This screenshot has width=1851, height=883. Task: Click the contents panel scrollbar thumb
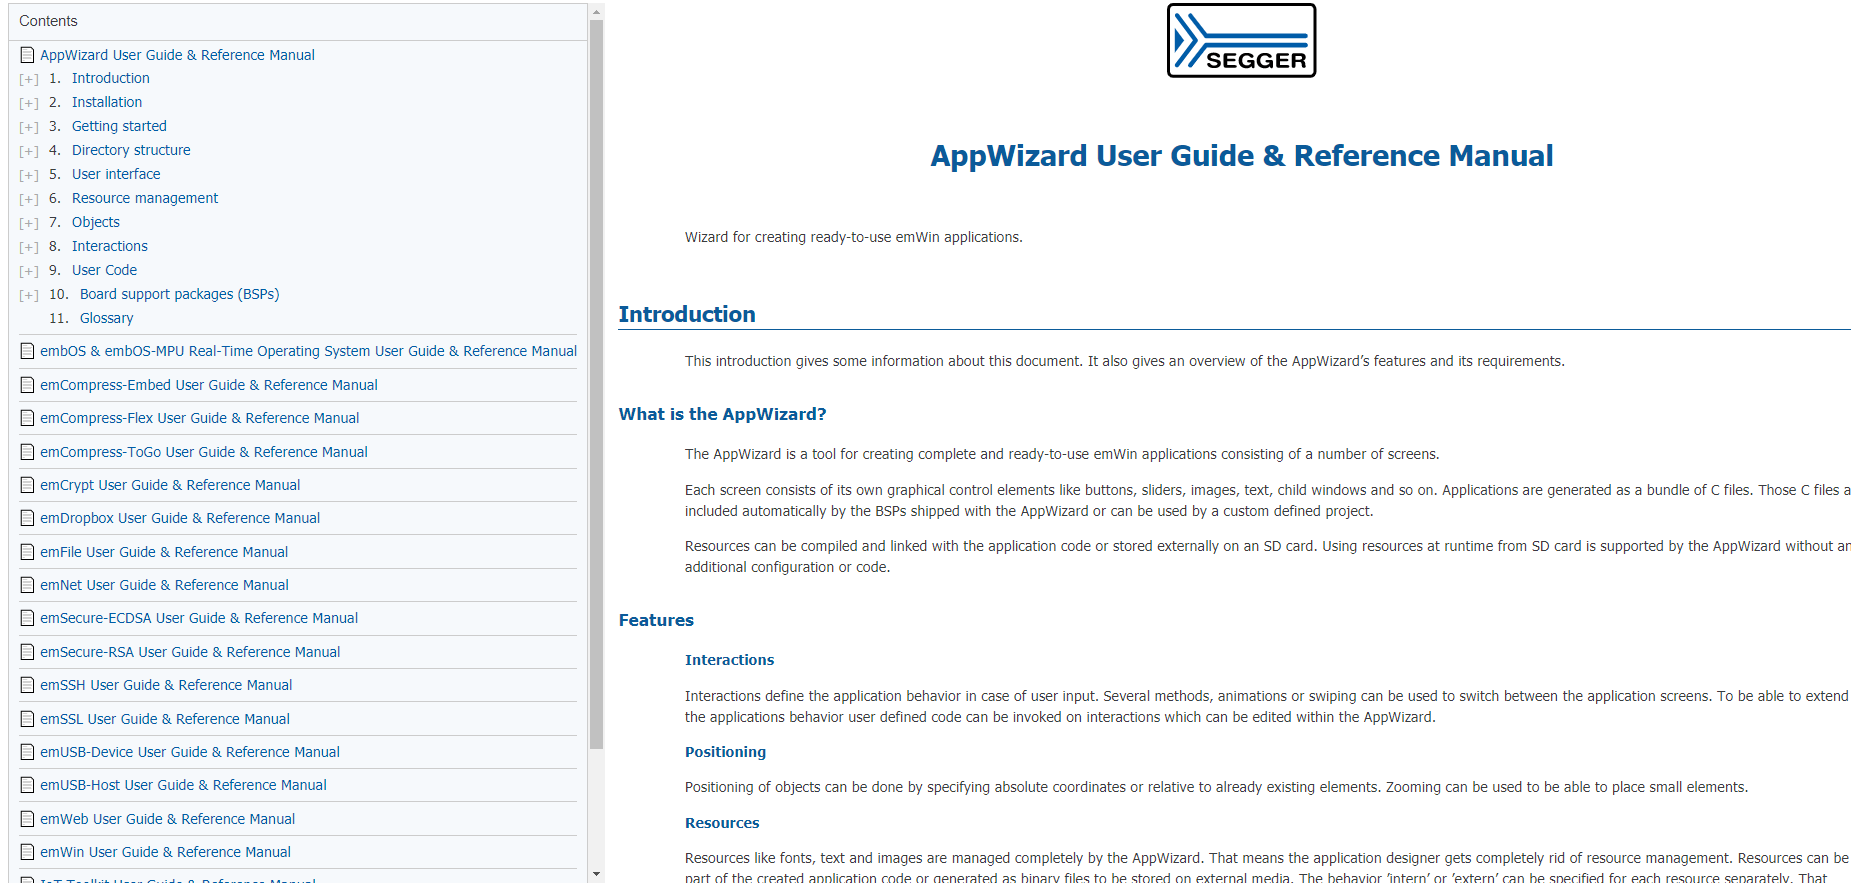coord(597,385)
